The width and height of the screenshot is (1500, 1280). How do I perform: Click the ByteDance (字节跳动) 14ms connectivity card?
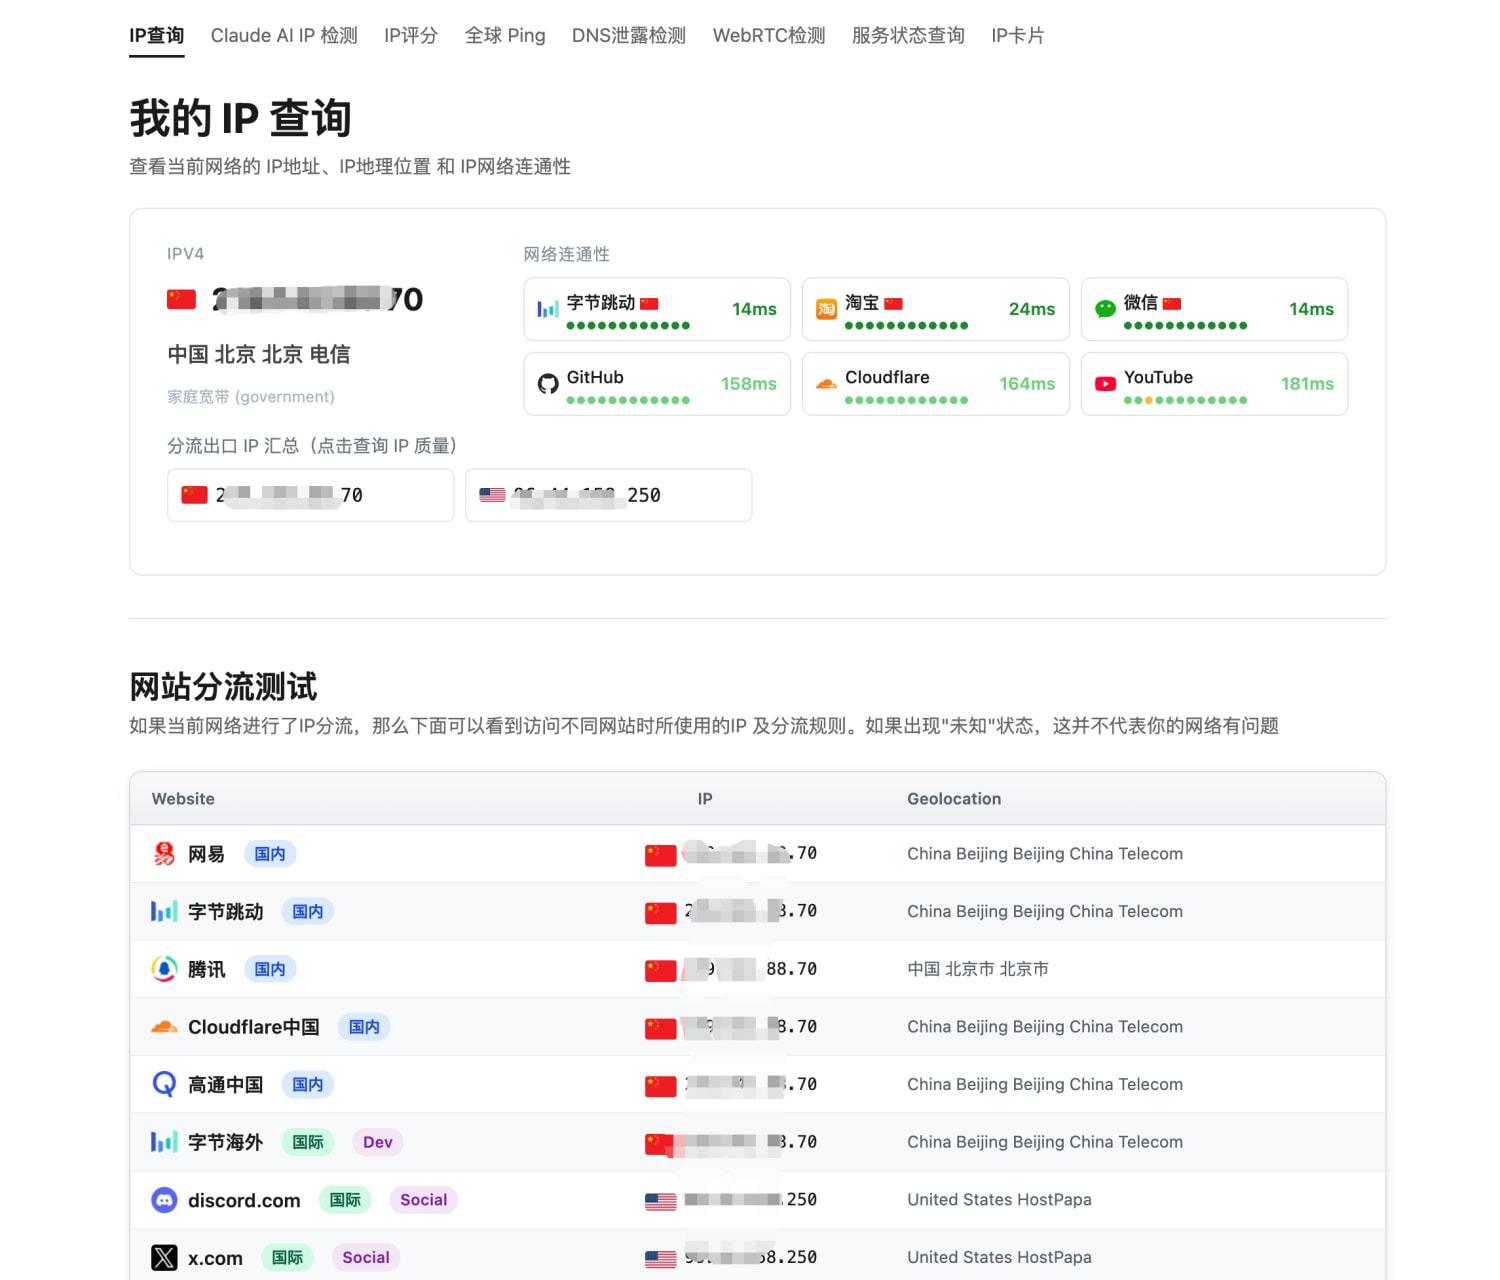pyautogui.click(x=657, y=310)
